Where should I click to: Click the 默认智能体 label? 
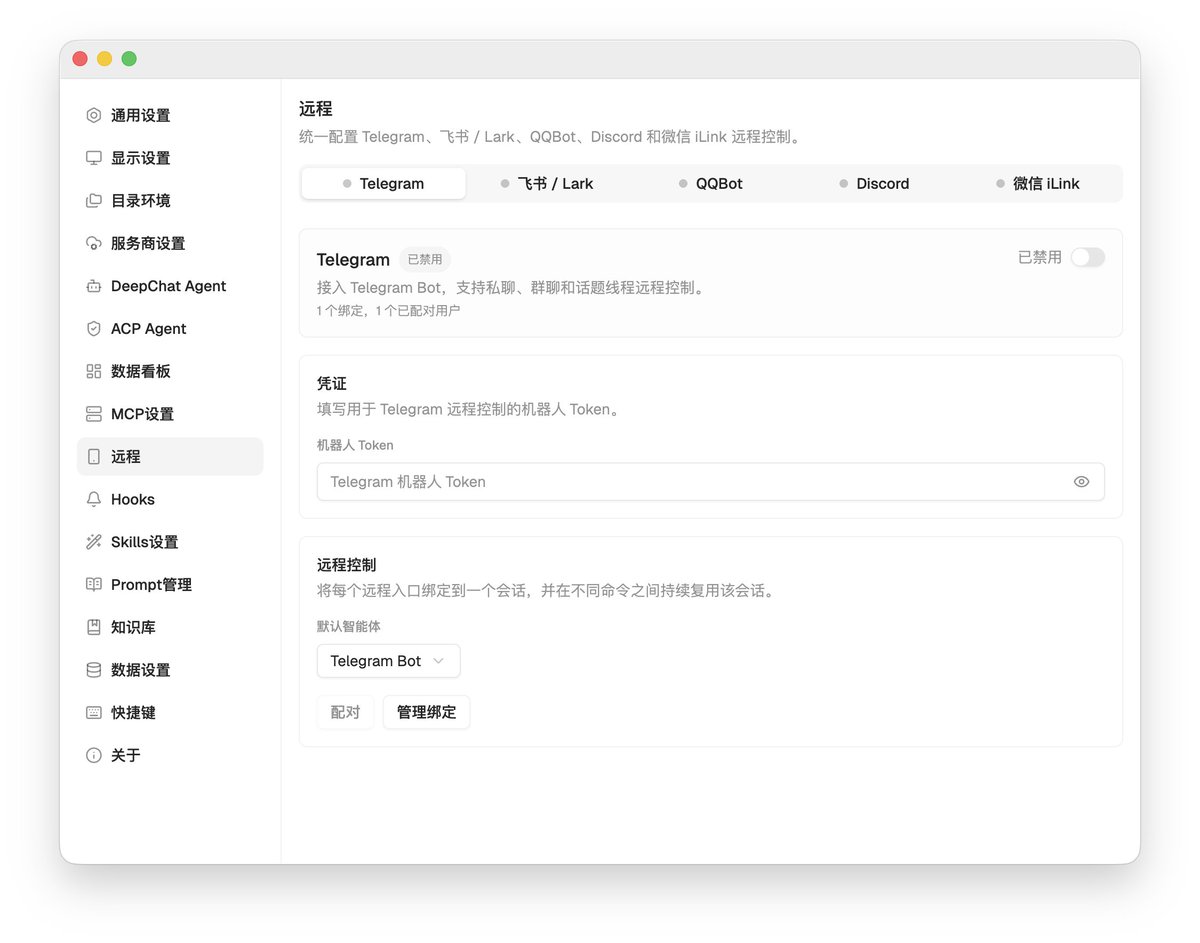pyautogui.click(x=349, y=626)
